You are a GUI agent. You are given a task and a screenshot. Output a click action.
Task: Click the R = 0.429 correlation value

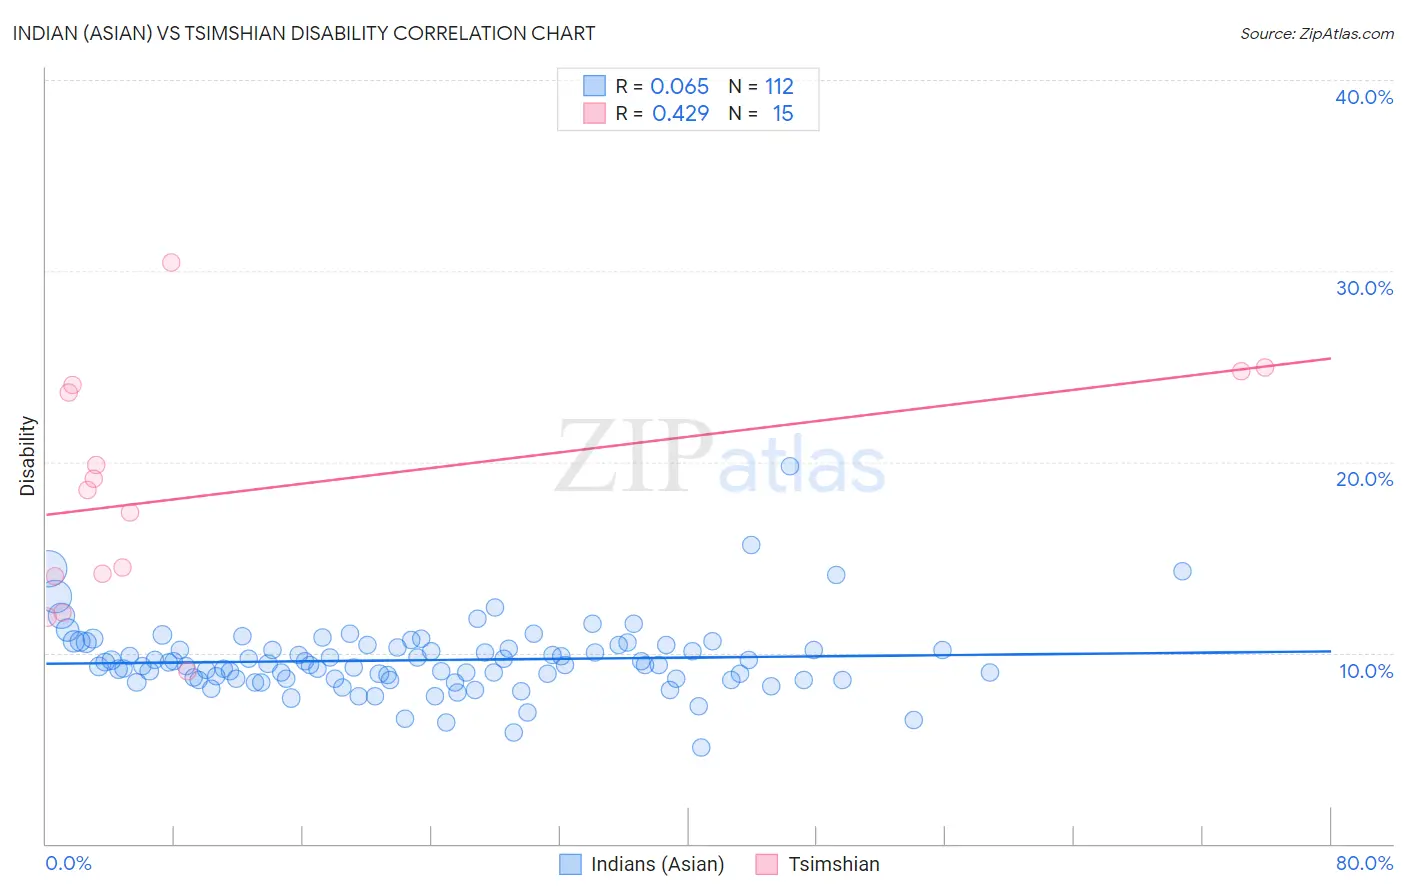tap(662, 113)
